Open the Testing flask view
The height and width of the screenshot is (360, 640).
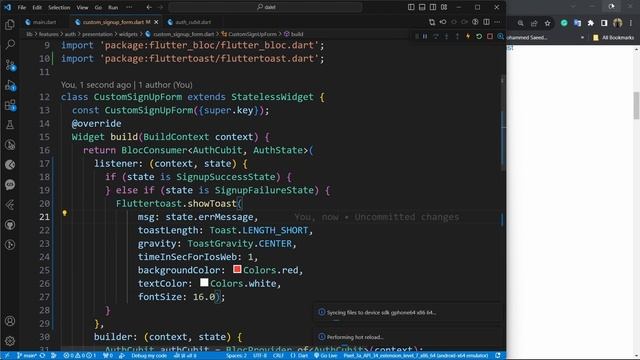(10, 124)
